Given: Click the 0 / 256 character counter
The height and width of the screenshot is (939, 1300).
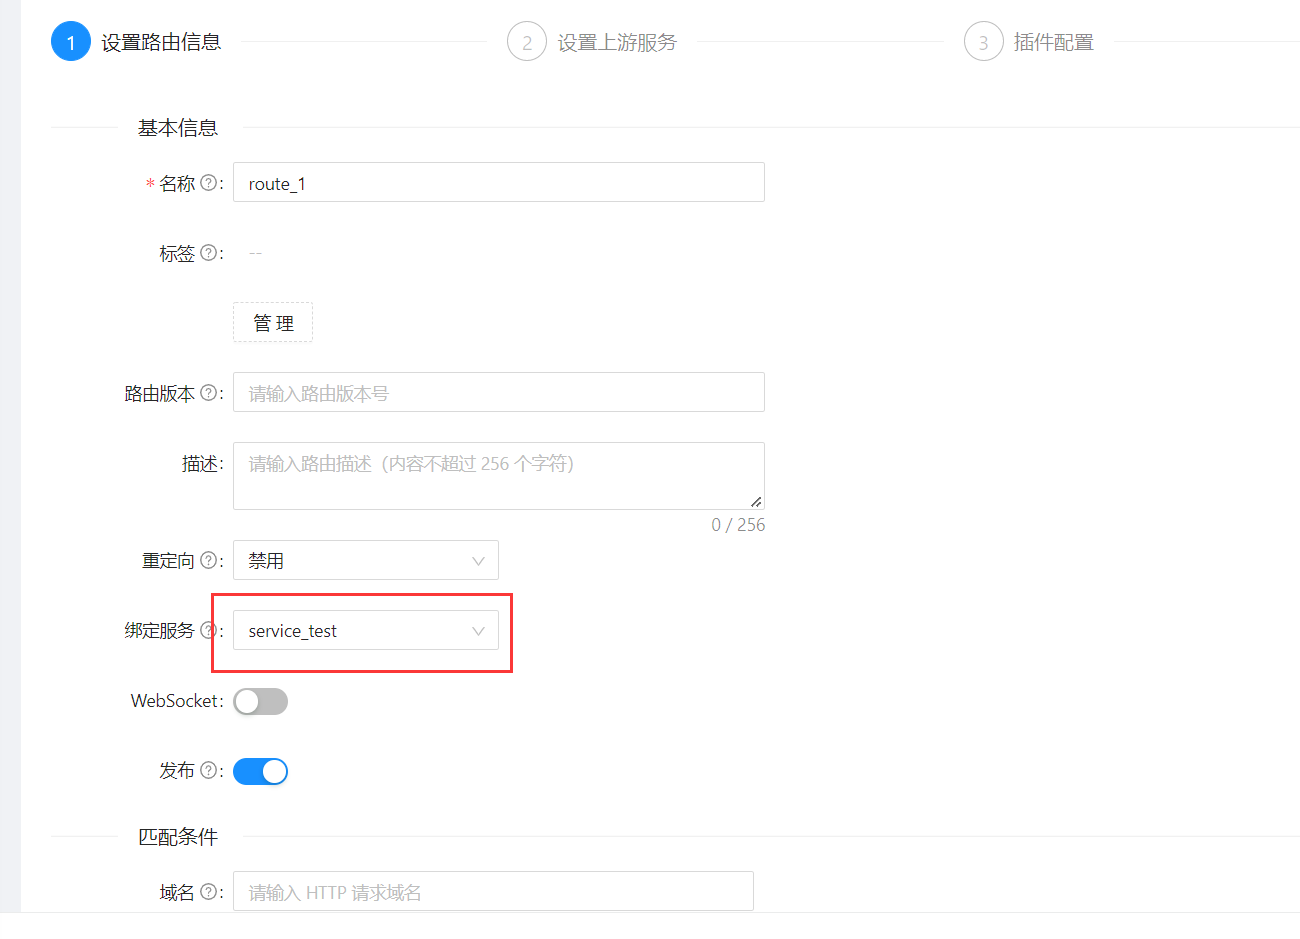Looking at the screenshot, I should click(x=738, y=525).
